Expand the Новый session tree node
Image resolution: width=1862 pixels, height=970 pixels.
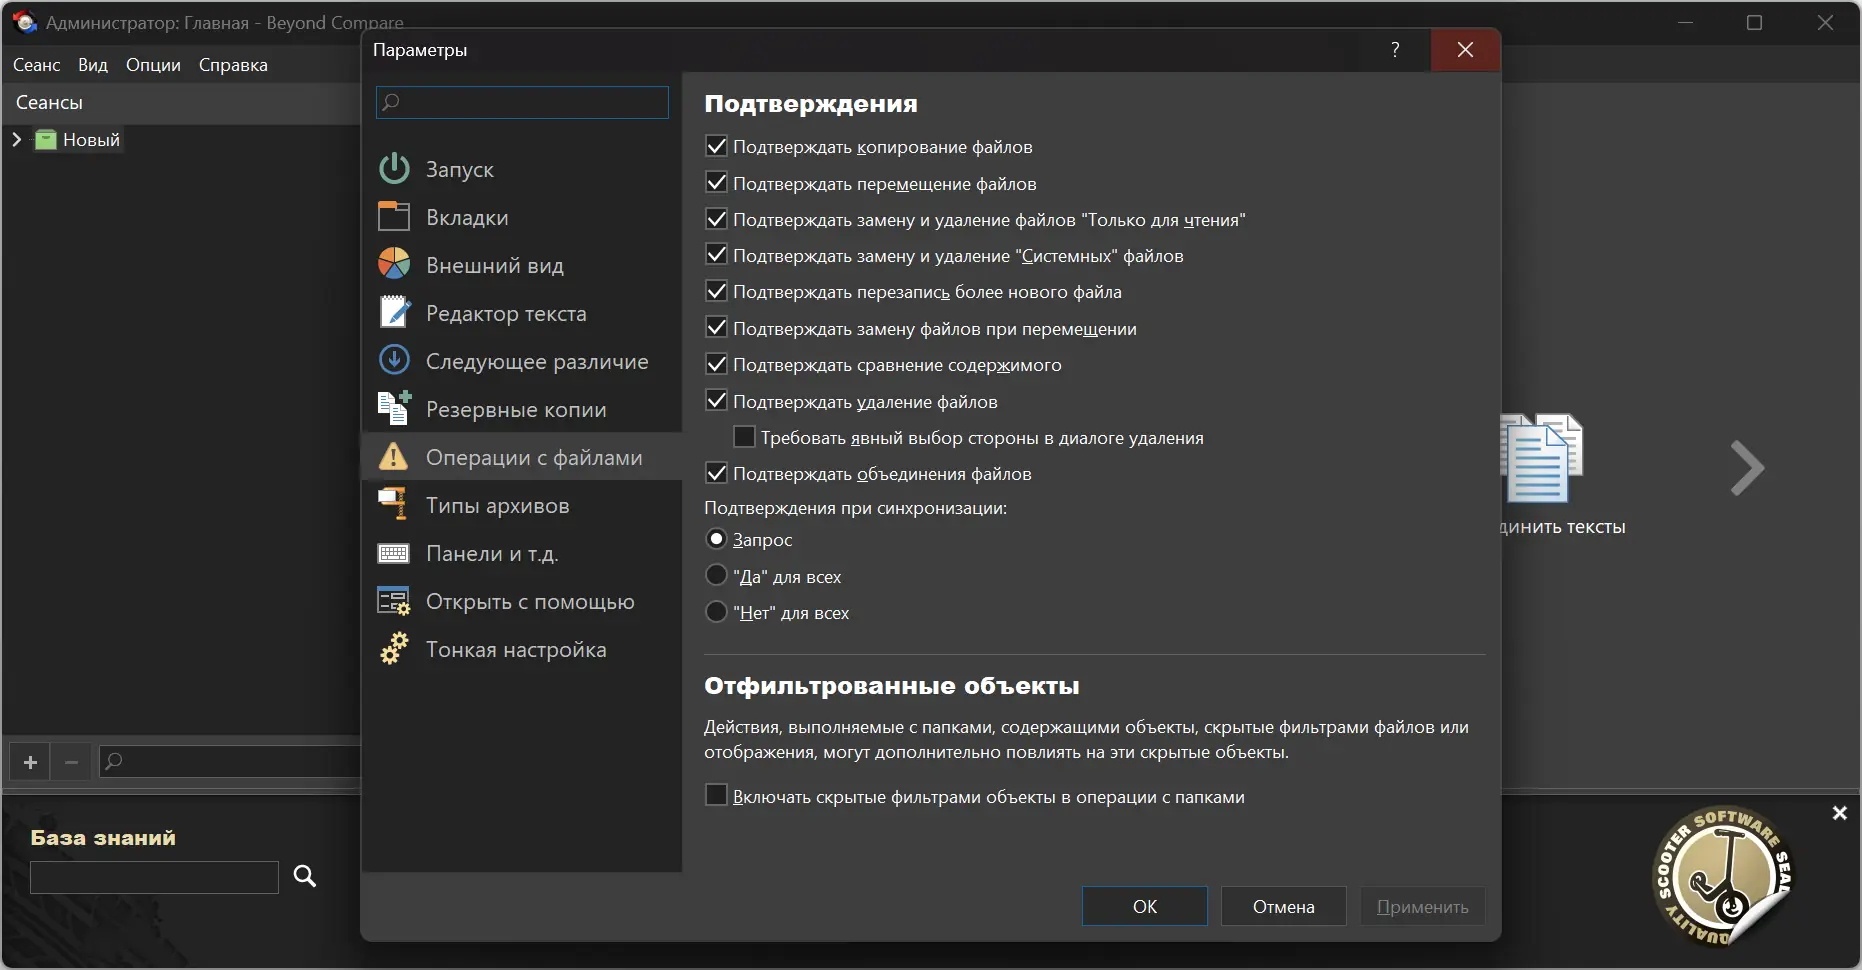(17, 140)
